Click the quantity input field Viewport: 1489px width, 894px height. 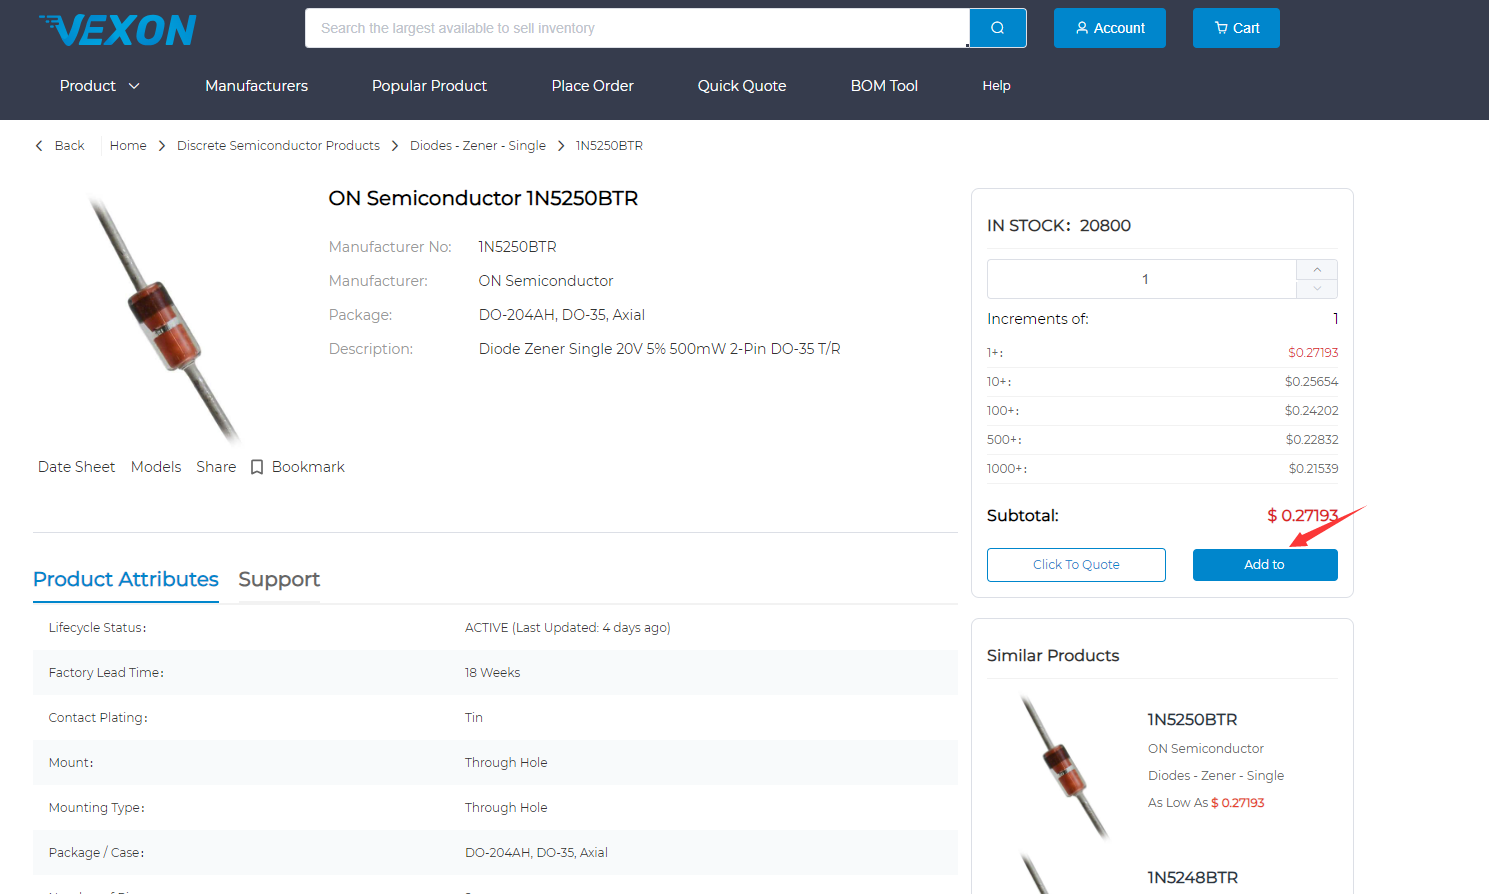coord(1142,279)
